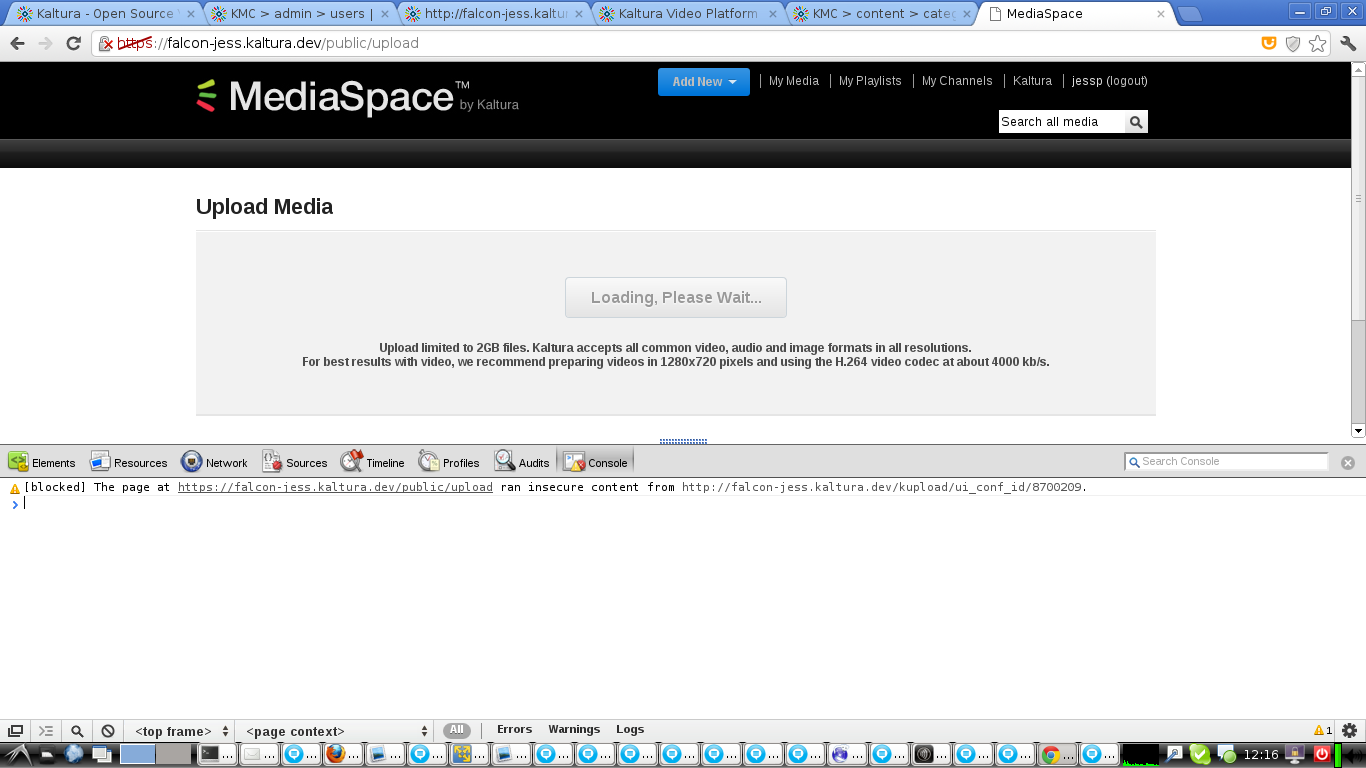Reload the current page
The image size is (1366, 768).
coord(73,43)
